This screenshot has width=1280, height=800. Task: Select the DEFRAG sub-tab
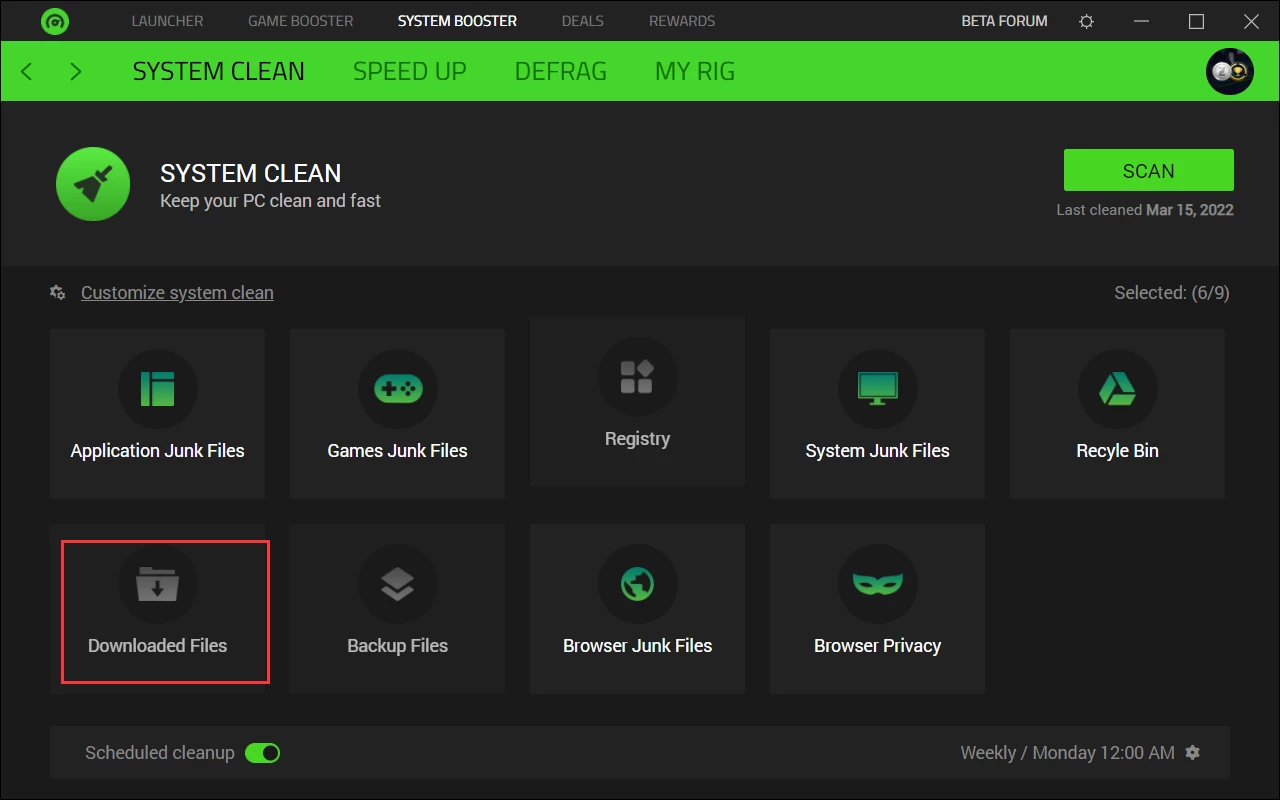[561, 71]
